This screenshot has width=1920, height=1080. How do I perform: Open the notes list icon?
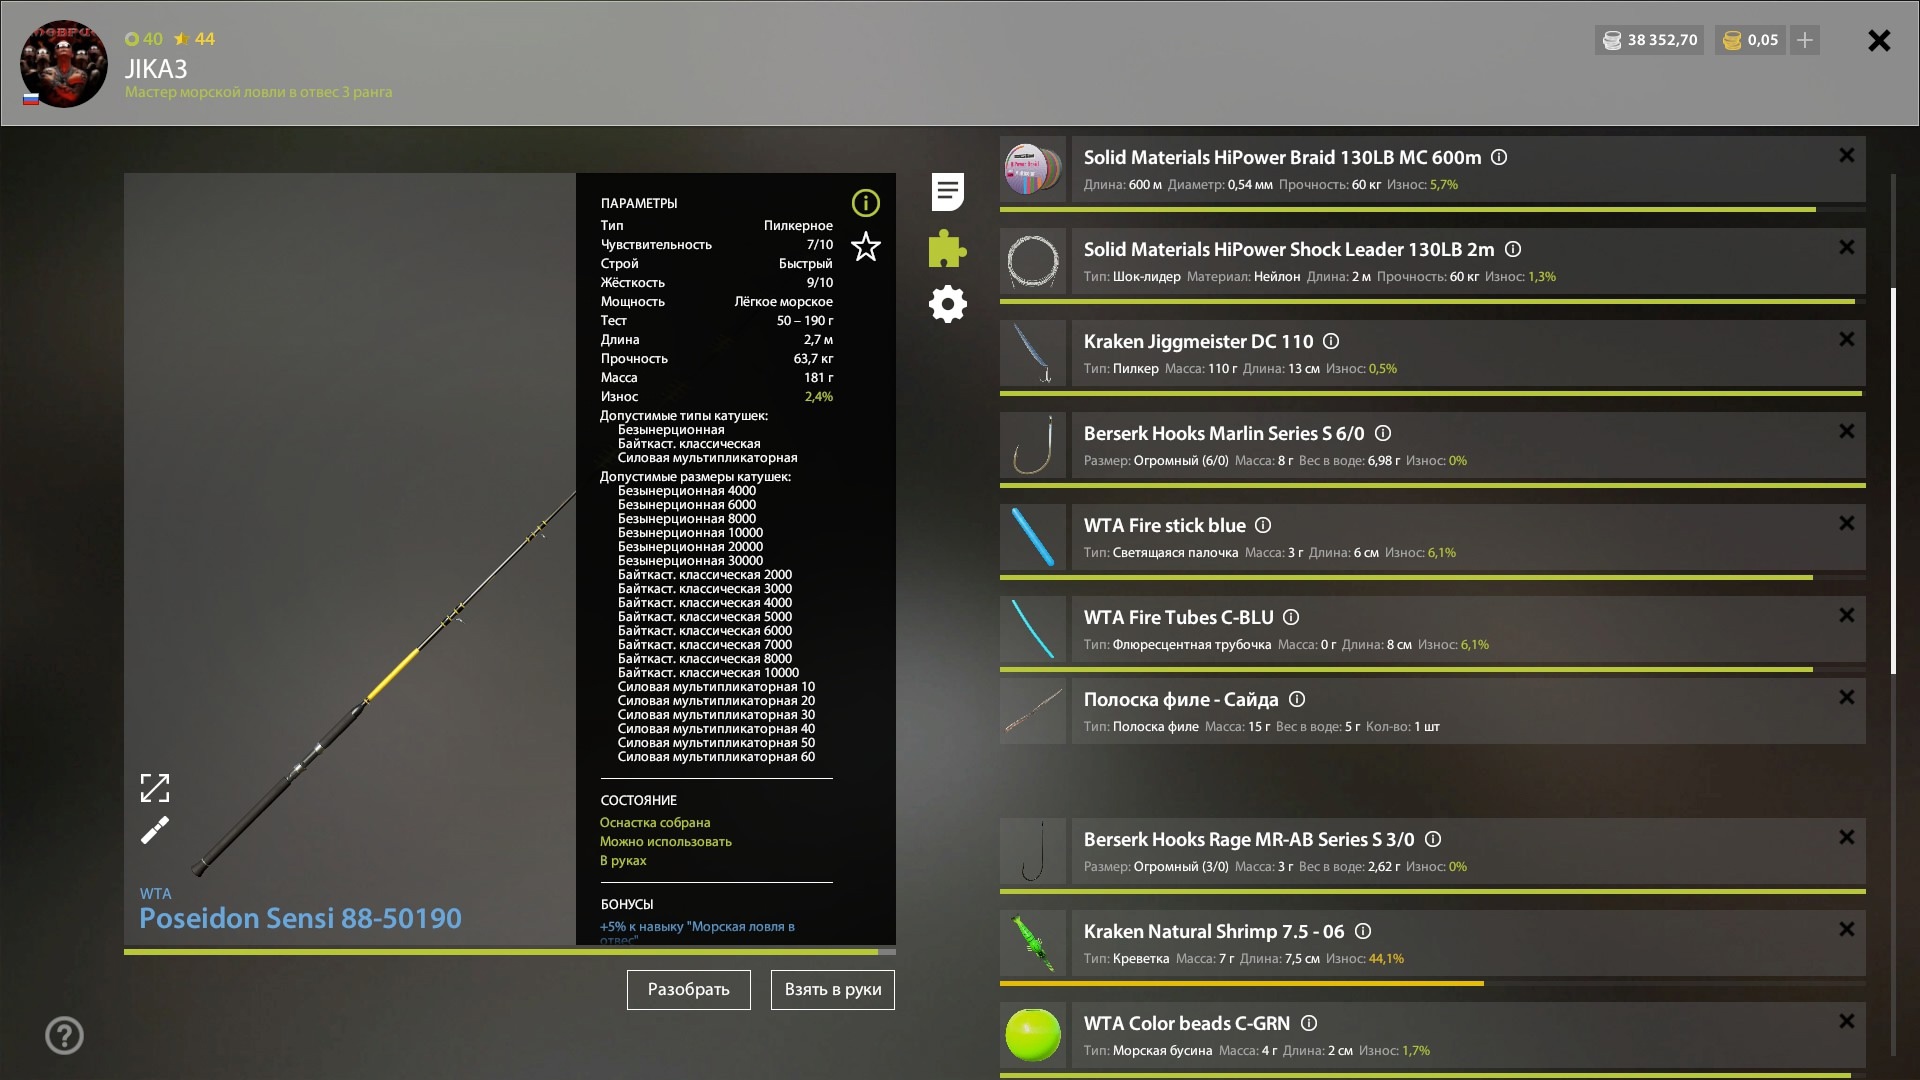pyautogui.click(x=947, y=192)
